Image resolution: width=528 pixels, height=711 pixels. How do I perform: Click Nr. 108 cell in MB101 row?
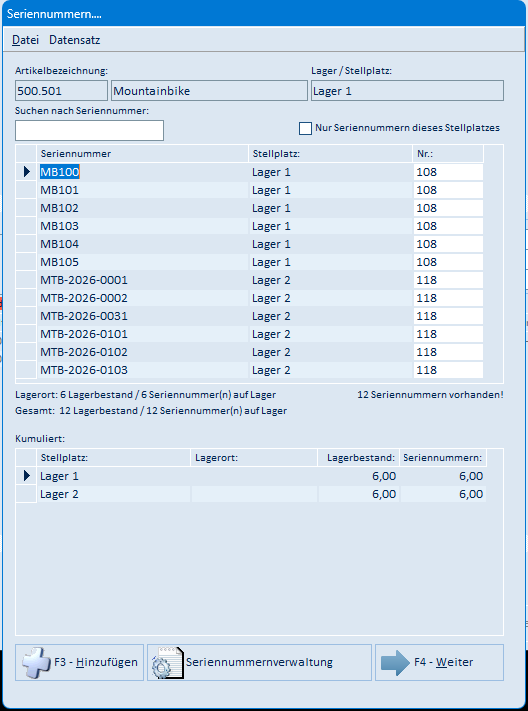(448, 190)
